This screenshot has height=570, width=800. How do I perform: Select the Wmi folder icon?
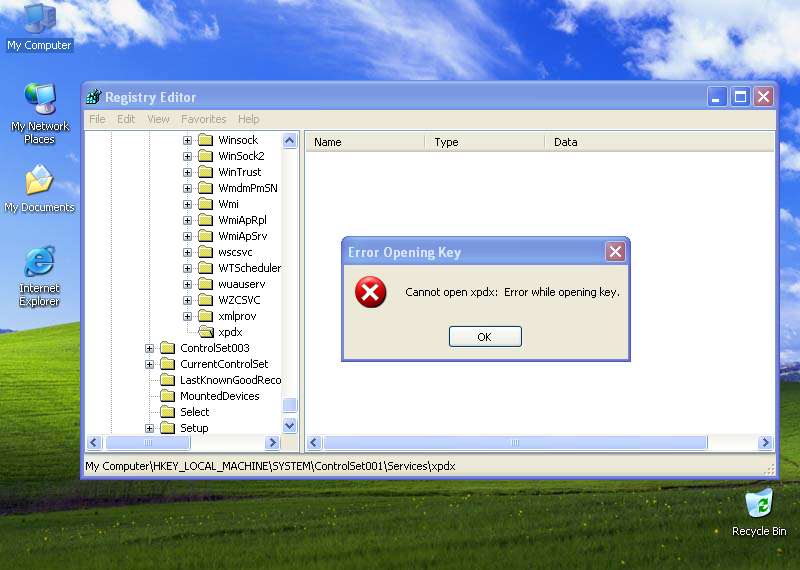tap(206, 204)
